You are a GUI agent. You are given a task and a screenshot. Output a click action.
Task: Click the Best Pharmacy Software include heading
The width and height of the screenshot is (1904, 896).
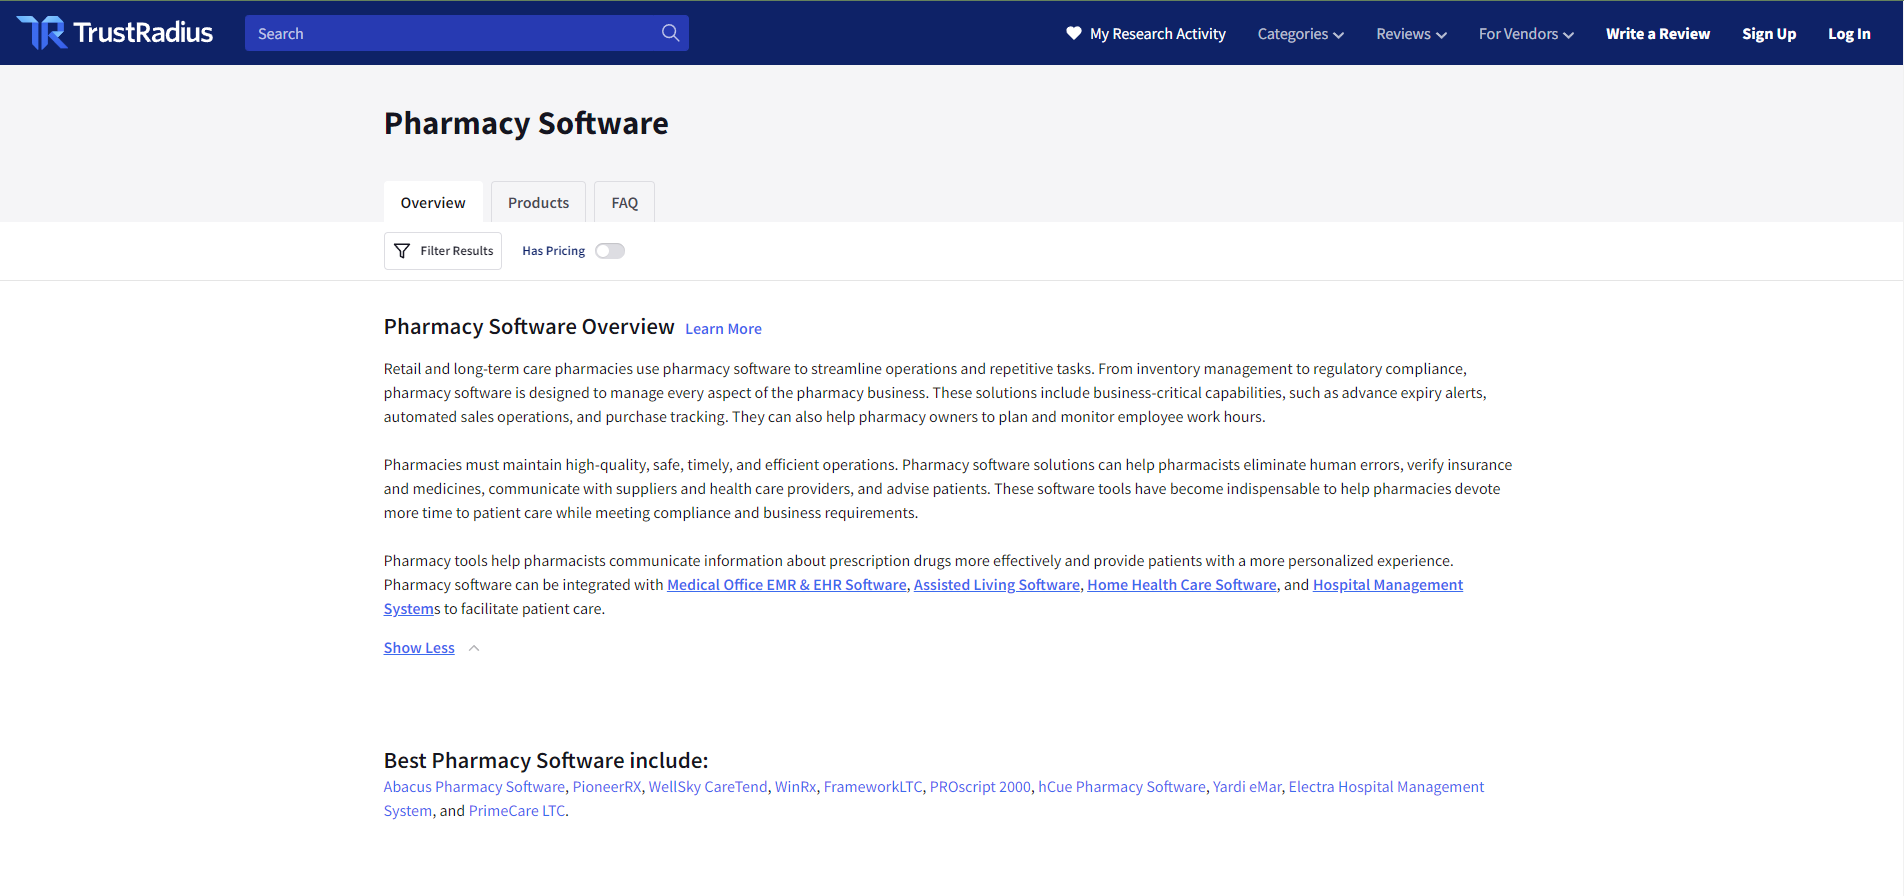pos(546,761)
